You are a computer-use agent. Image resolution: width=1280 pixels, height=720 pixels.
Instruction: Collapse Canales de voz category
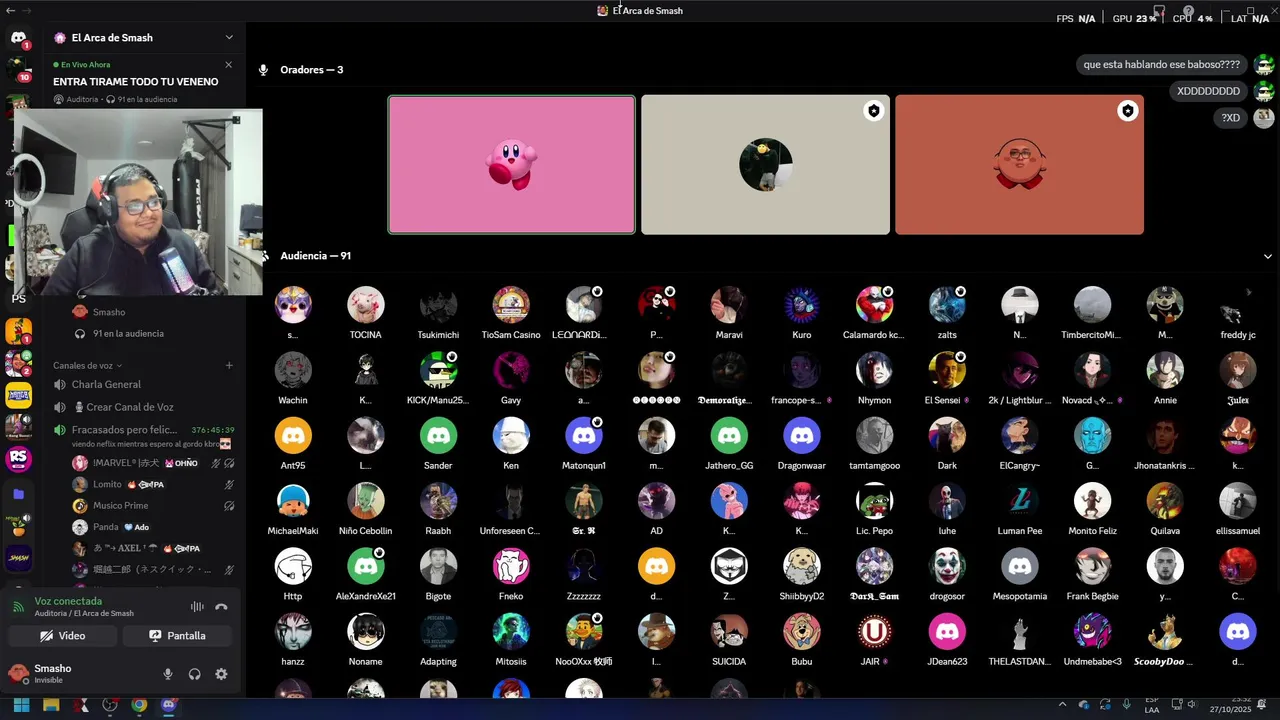click(88, 366)
